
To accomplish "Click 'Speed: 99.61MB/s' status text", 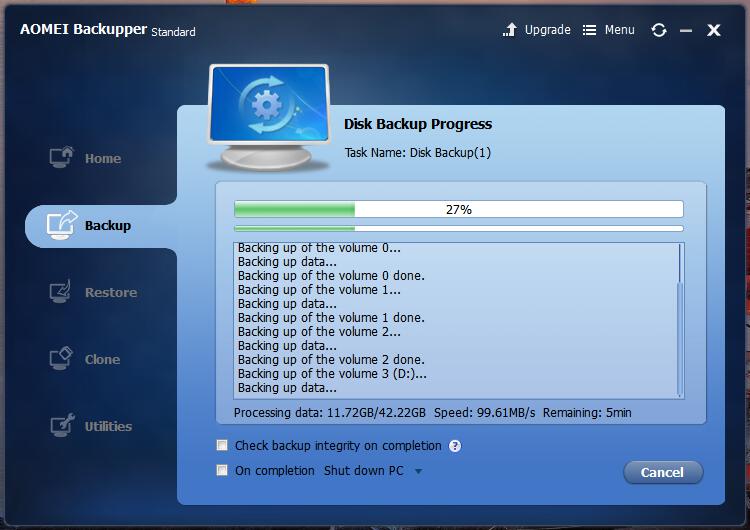I will (485, 413).
